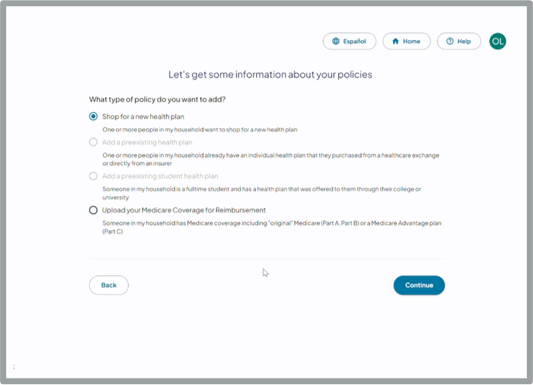Click description text about Medicare Part C coverage
533x385 pixels.
coord(272,227)
